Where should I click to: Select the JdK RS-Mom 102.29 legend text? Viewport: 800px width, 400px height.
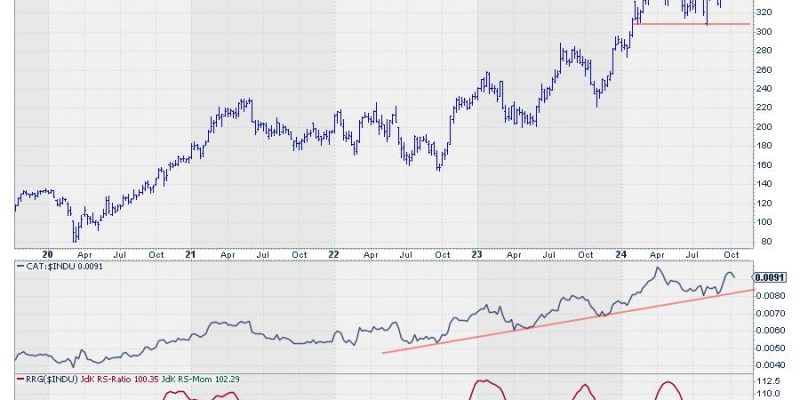pos(201,379)
